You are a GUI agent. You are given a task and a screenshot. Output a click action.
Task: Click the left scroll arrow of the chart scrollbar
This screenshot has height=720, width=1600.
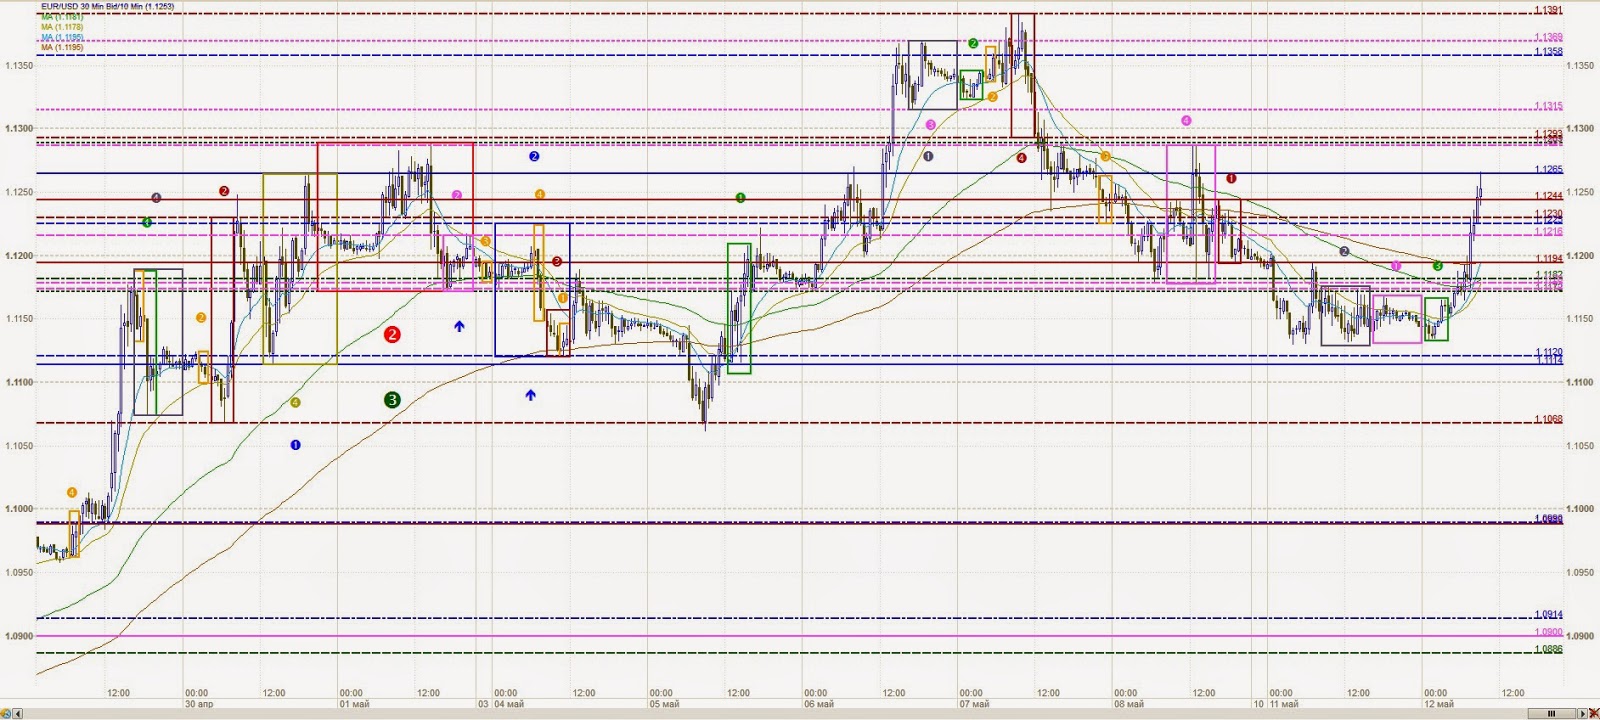pos(17,713)
